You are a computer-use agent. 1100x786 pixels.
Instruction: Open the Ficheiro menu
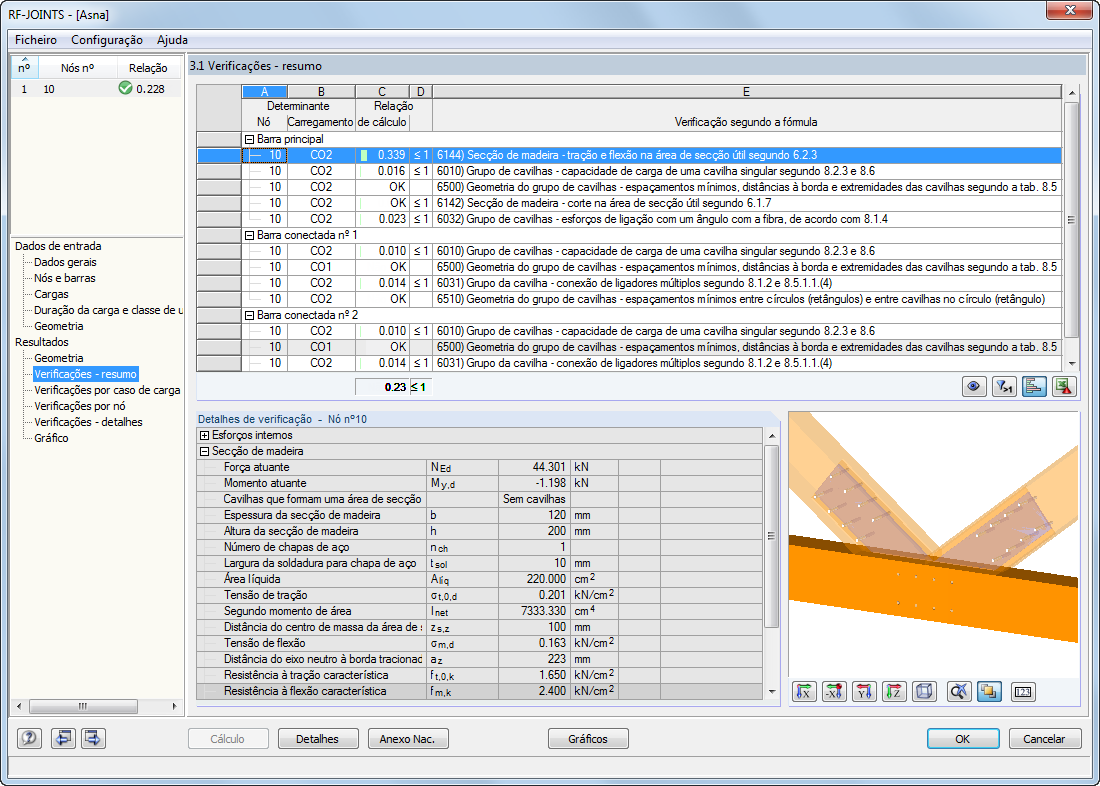(36, 40)
